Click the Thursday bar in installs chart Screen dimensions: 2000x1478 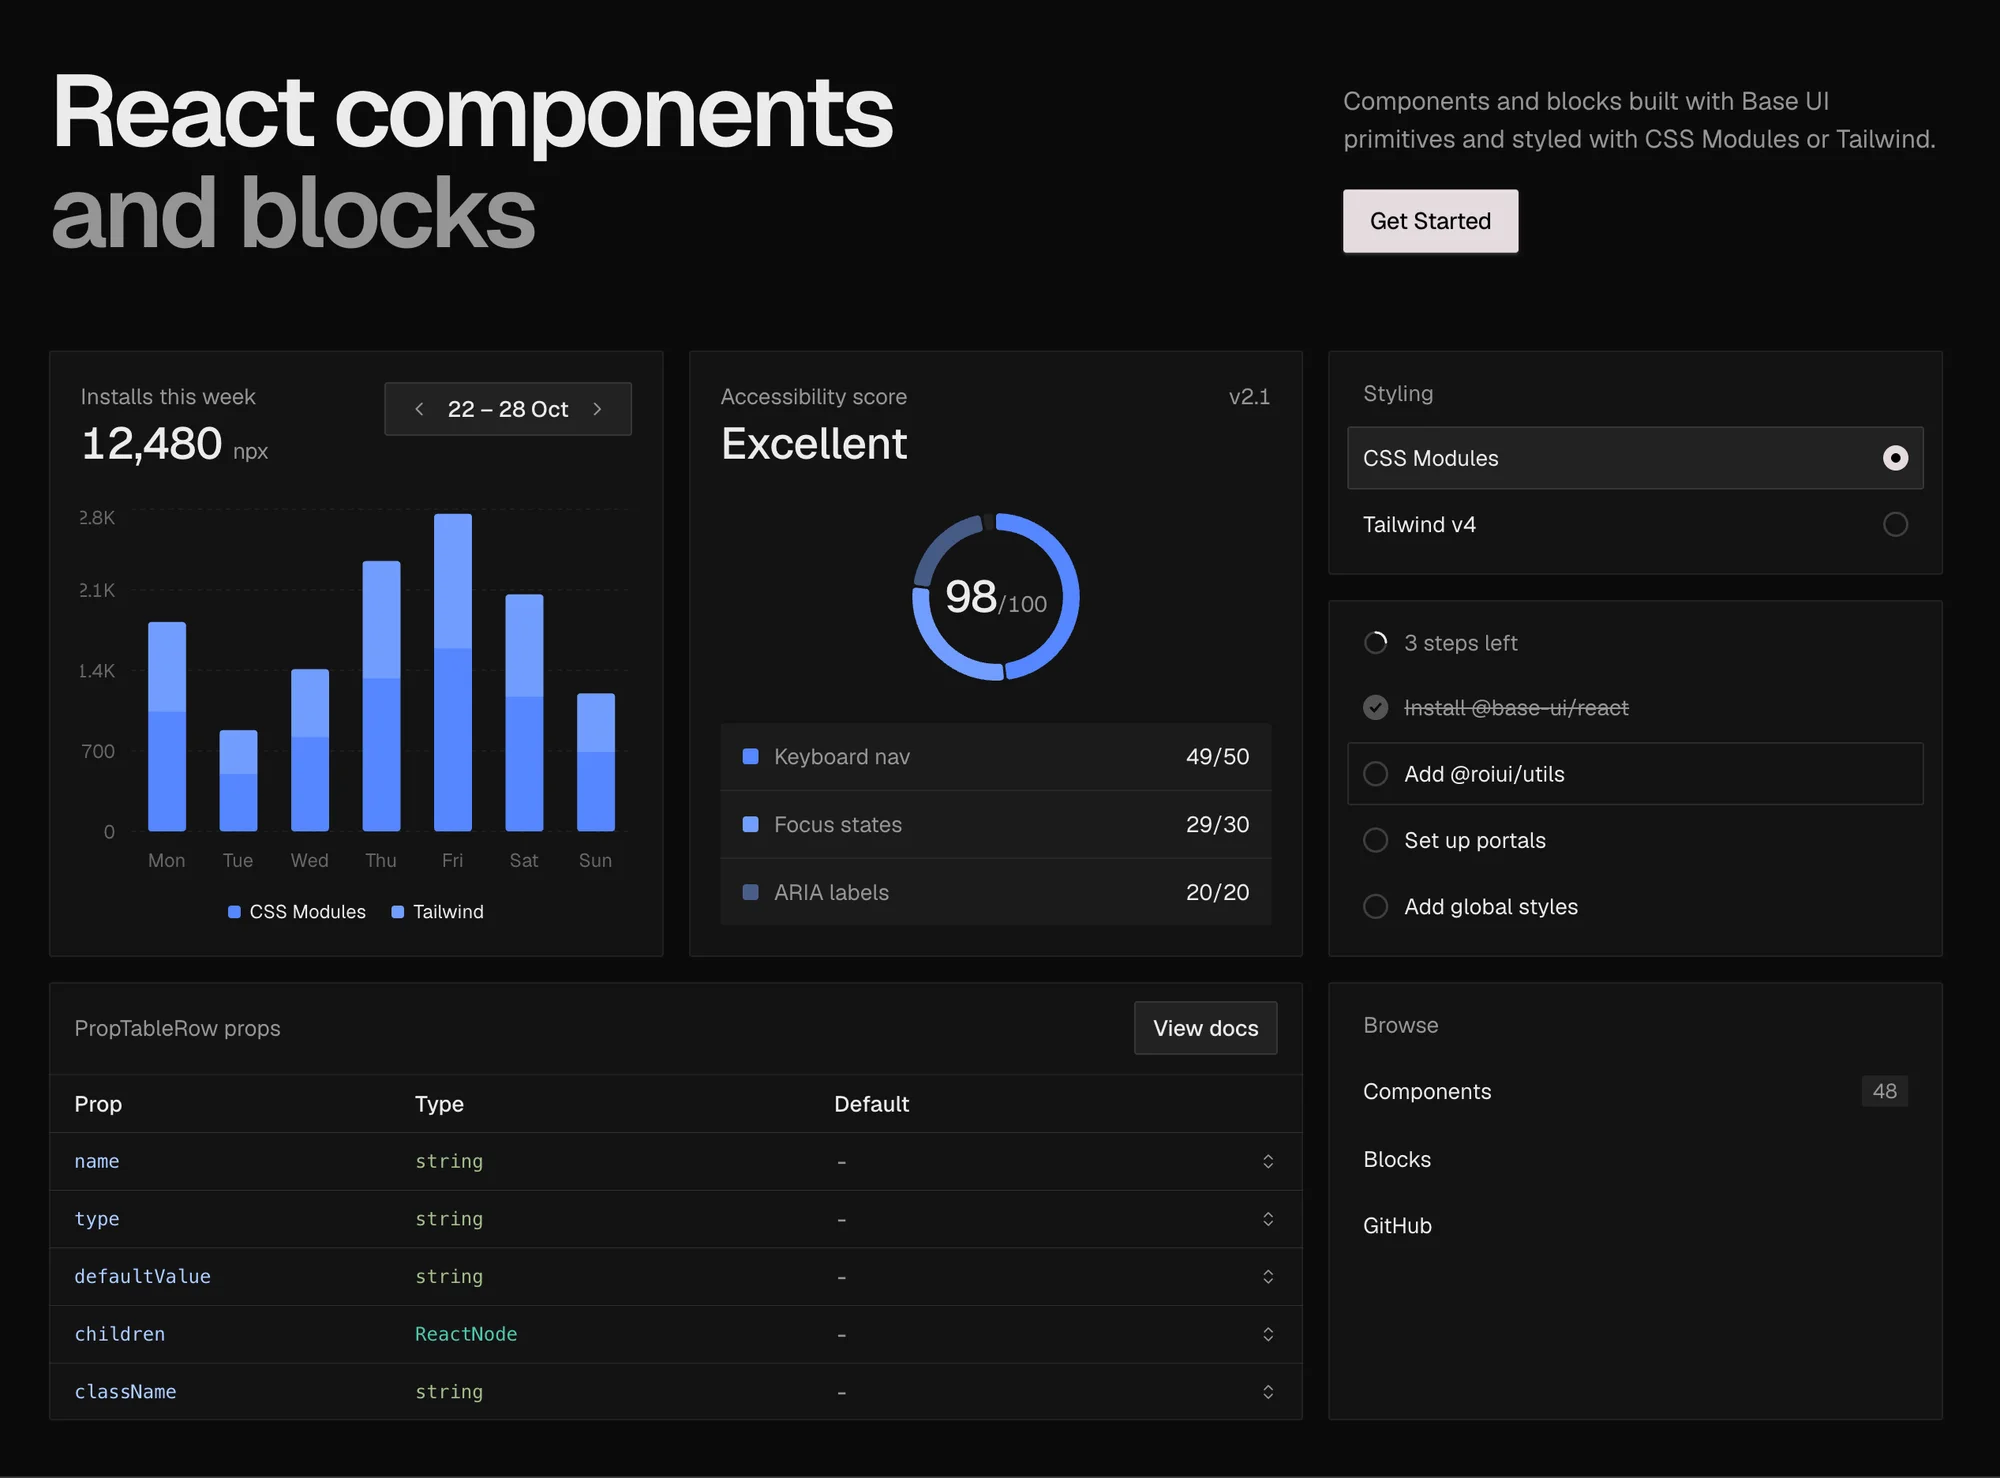[381, 696]
